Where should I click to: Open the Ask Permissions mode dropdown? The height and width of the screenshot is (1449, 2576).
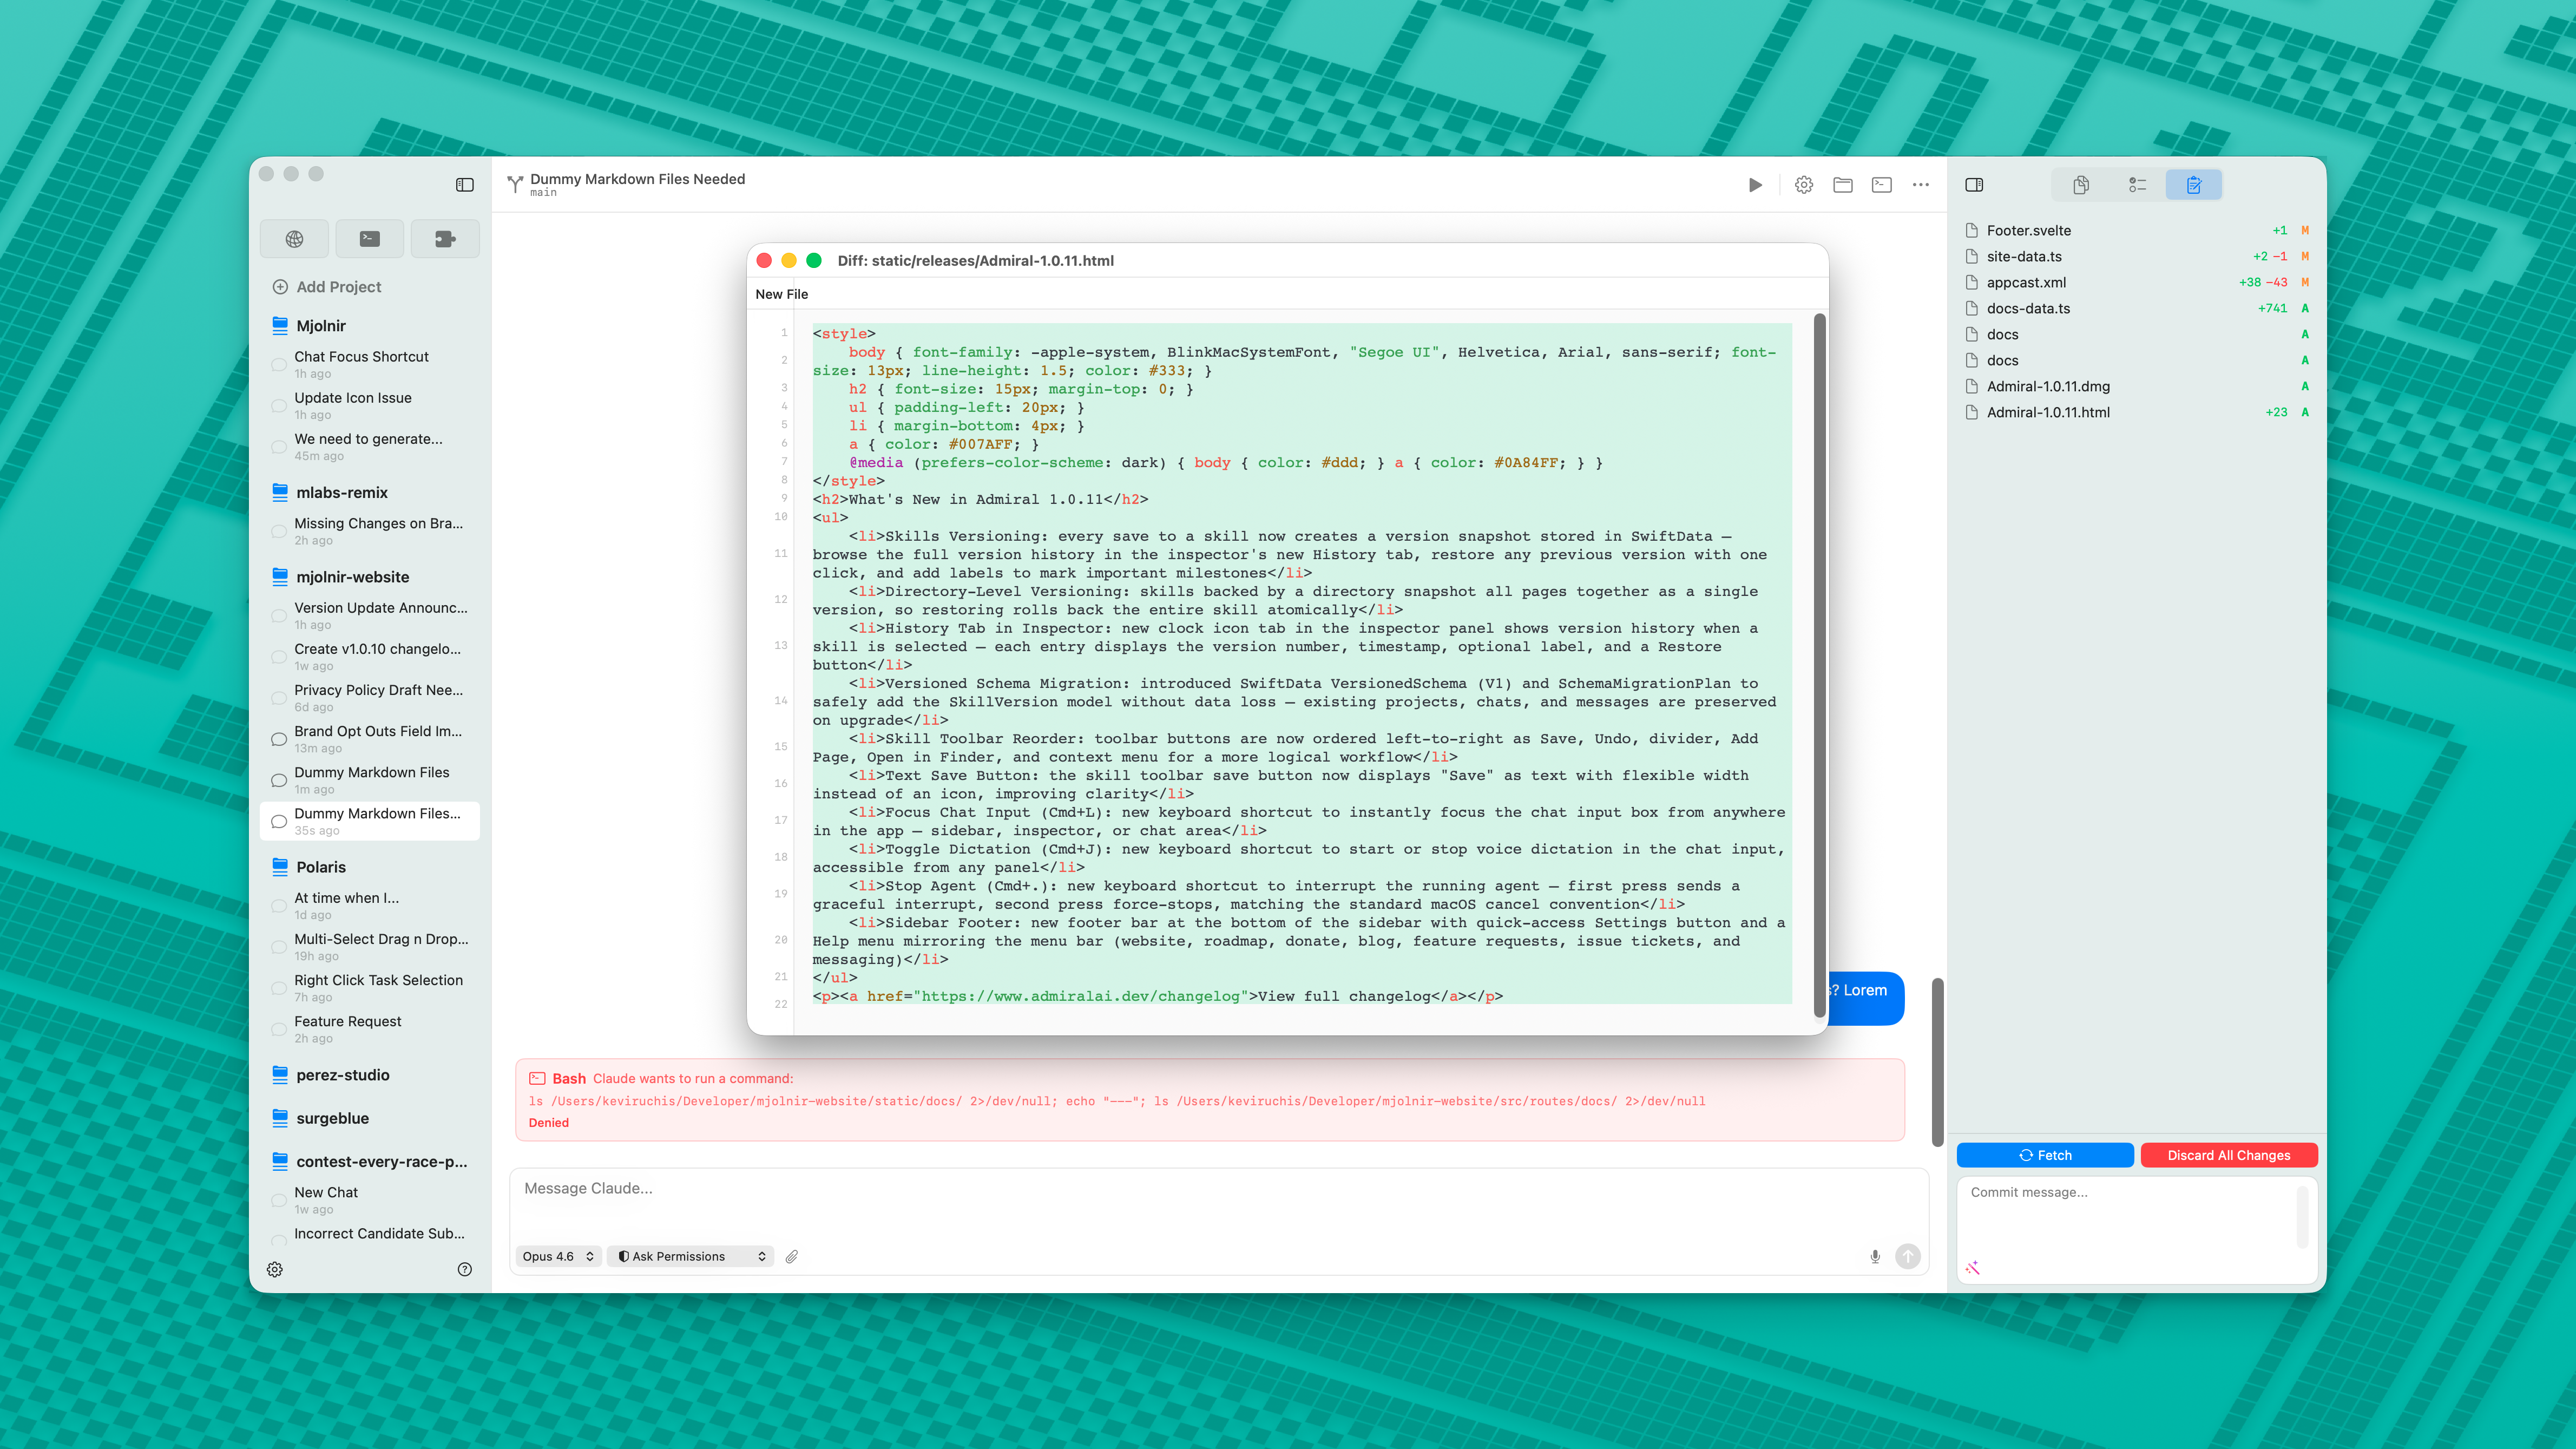click(690, 1256)
